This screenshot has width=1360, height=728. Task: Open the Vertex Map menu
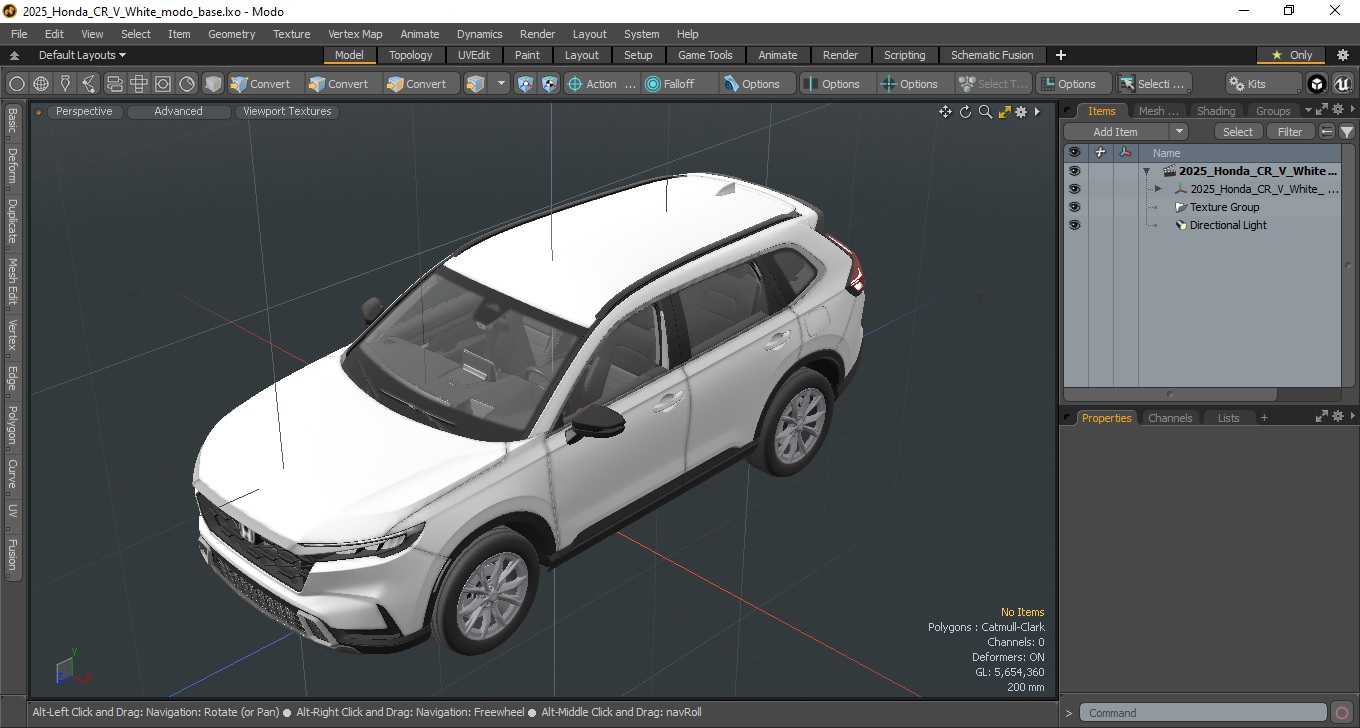[355, 34]
